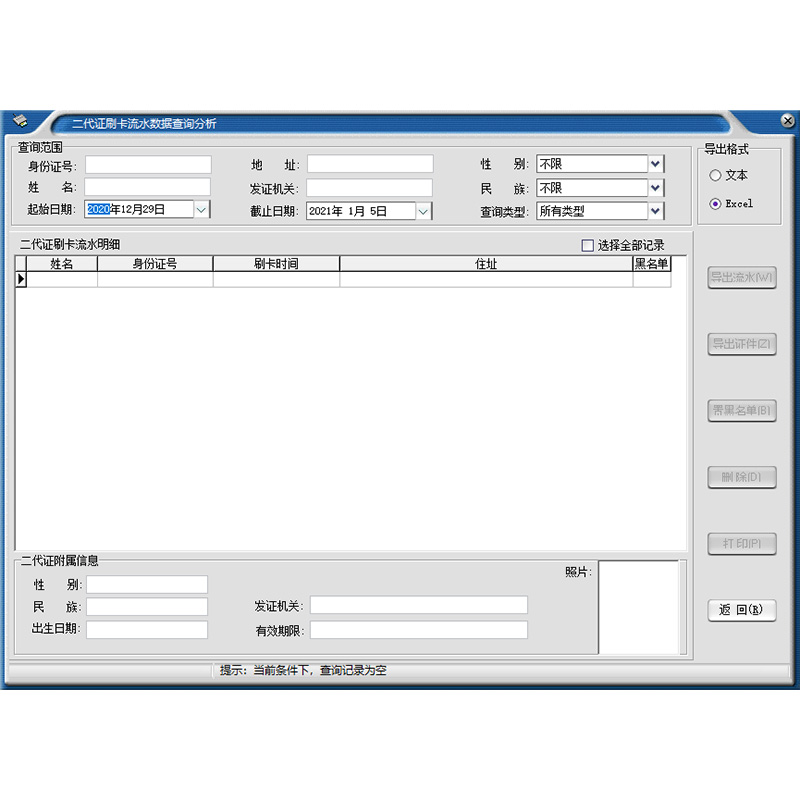Click the app icon in title bar
Screen dimensions: 800x800
click(x=20, y=122)
